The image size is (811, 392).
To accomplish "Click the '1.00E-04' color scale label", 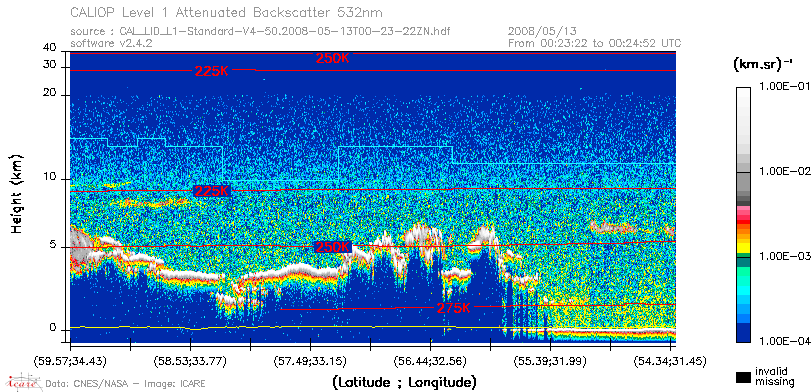I will (x=784, y=342).
